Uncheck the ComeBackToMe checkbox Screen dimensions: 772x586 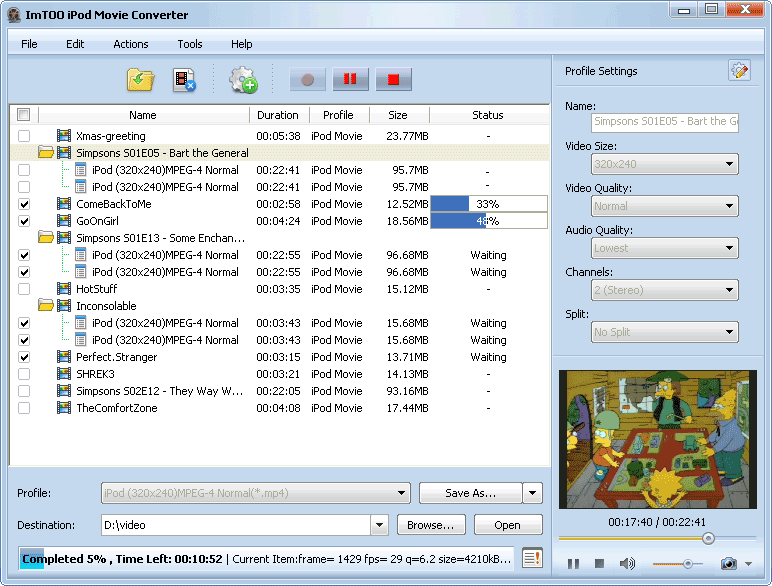point(24,204)
